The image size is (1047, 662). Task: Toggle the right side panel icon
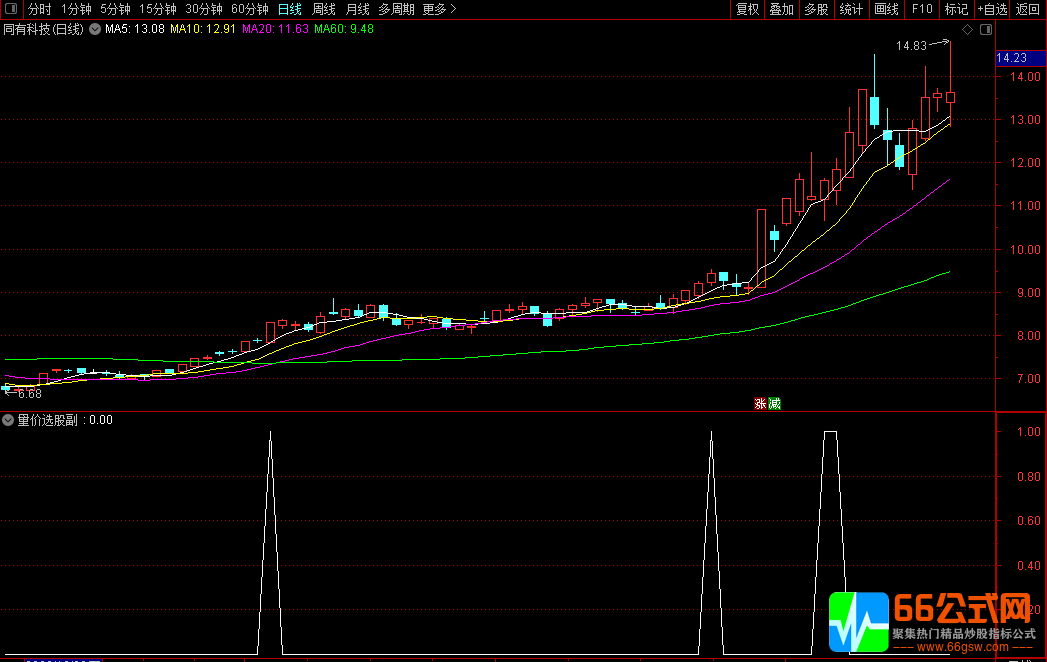[986, 29]
